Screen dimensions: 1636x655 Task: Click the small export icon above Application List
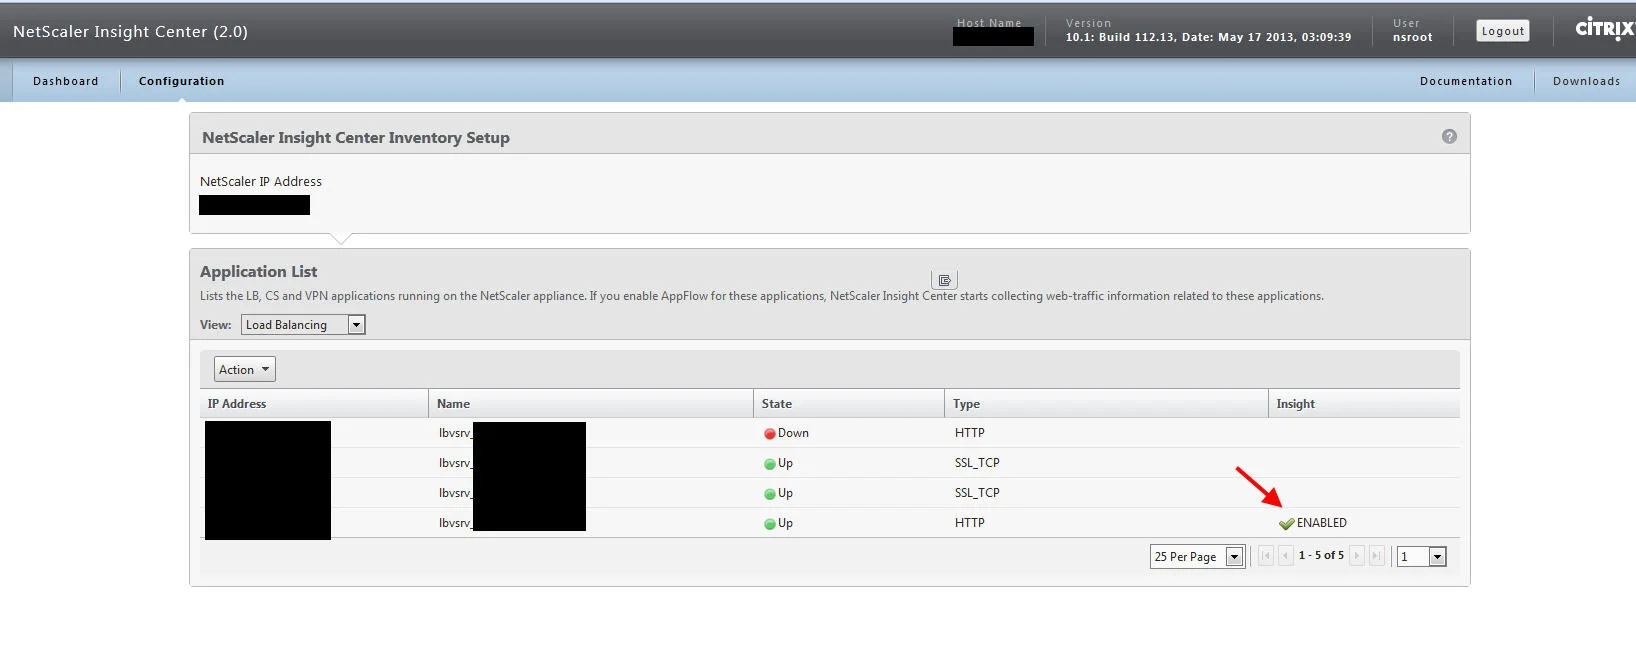point(944,280)
